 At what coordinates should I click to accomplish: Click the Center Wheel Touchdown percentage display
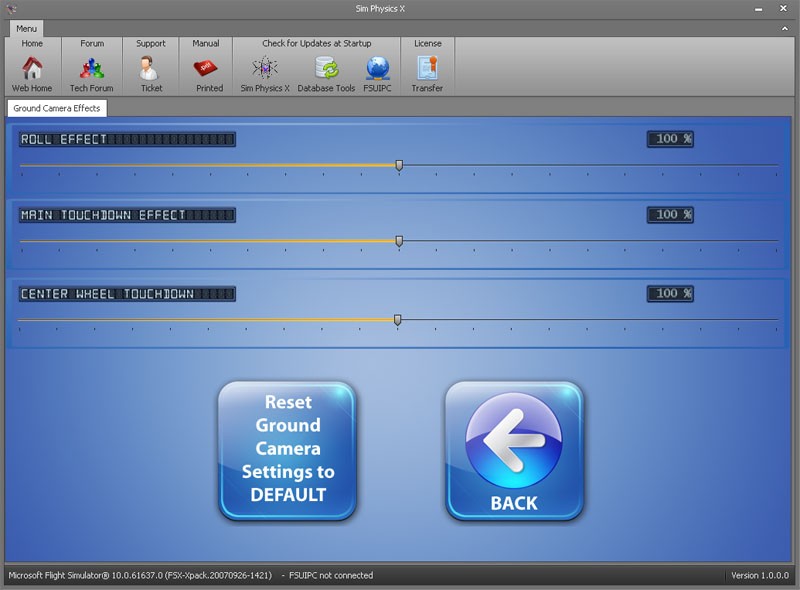click(x=670, y=293)
